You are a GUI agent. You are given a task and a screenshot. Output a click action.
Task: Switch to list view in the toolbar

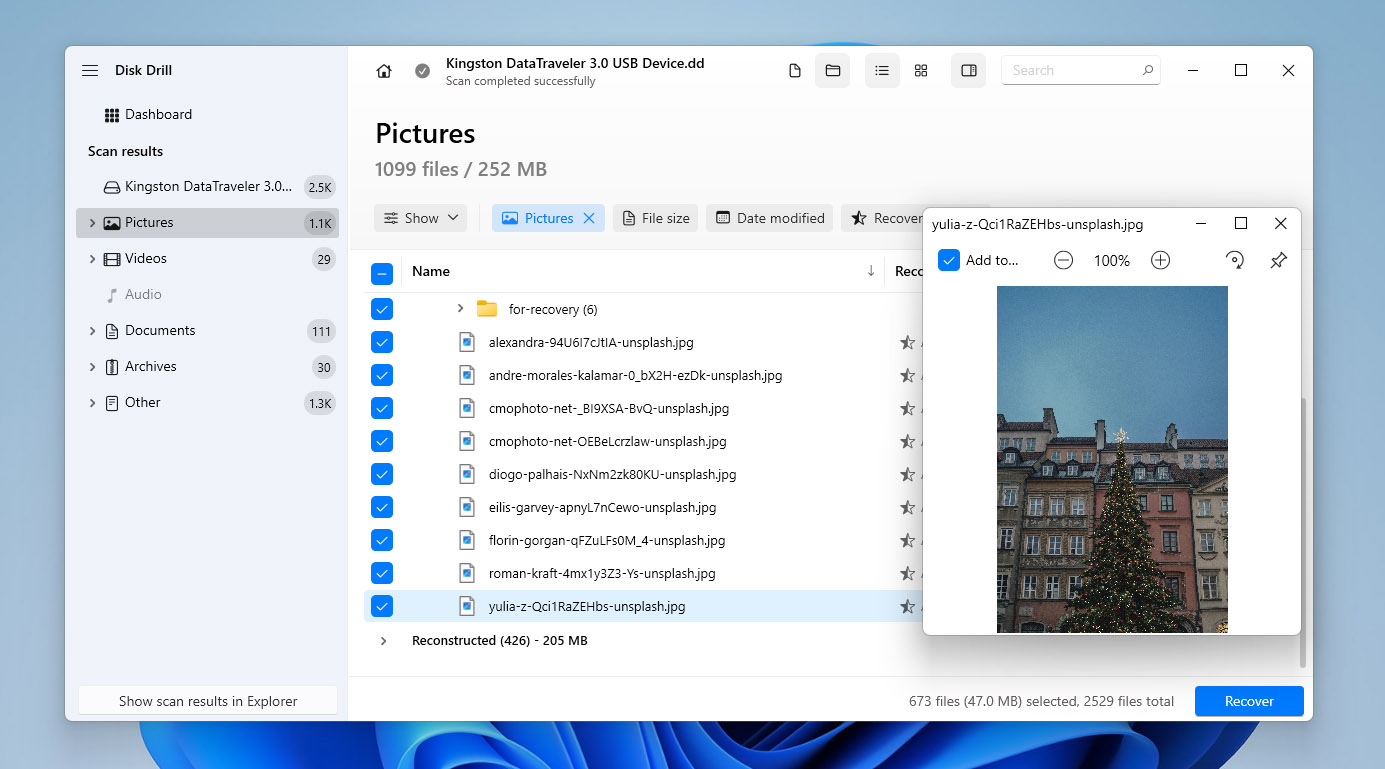[x=882, y=70]
